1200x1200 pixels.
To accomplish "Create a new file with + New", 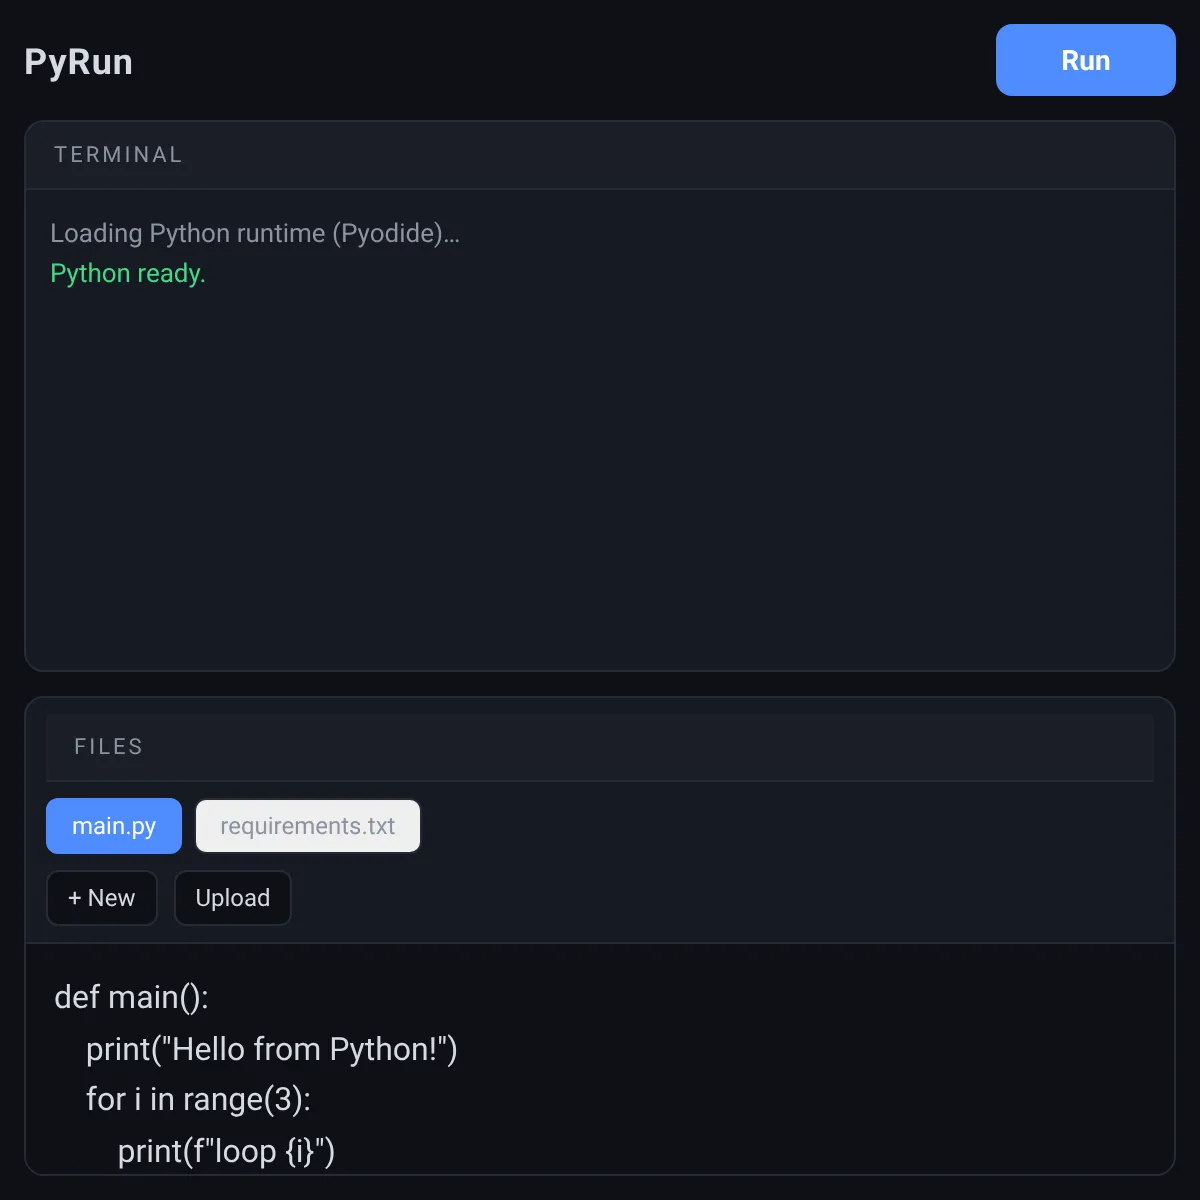I will tap(102, 898).
